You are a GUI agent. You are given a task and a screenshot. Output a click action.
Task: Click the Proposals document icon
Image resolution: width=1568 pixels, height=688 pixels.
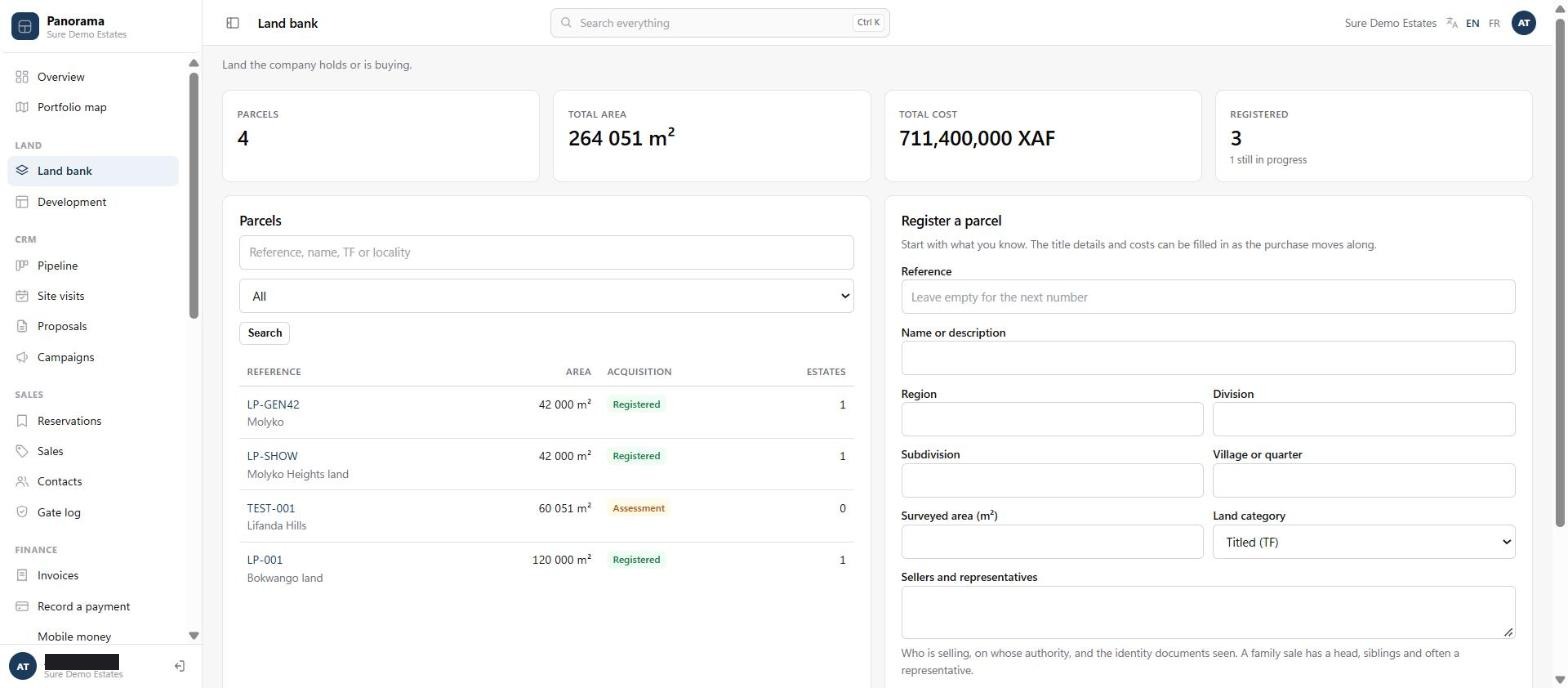coord(22,326)
